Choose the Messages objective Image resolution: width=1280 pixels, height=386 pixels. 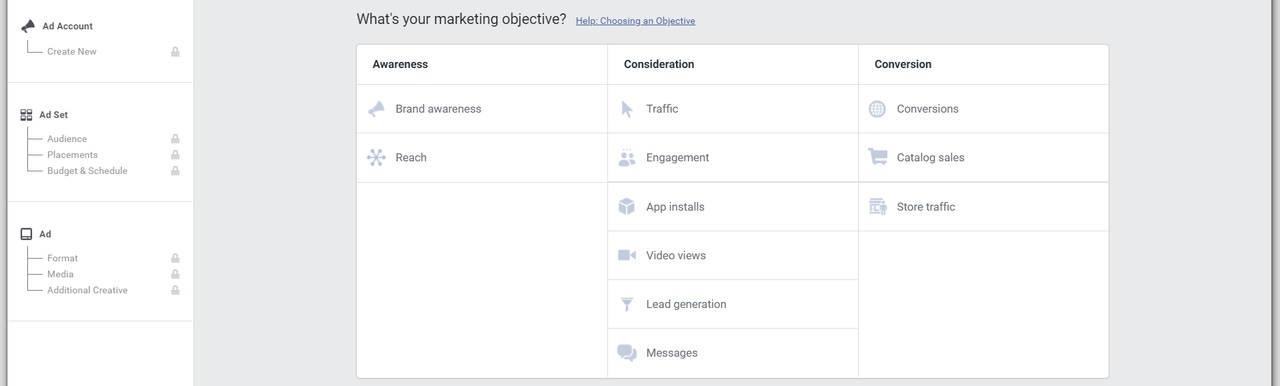click(733, 353)
